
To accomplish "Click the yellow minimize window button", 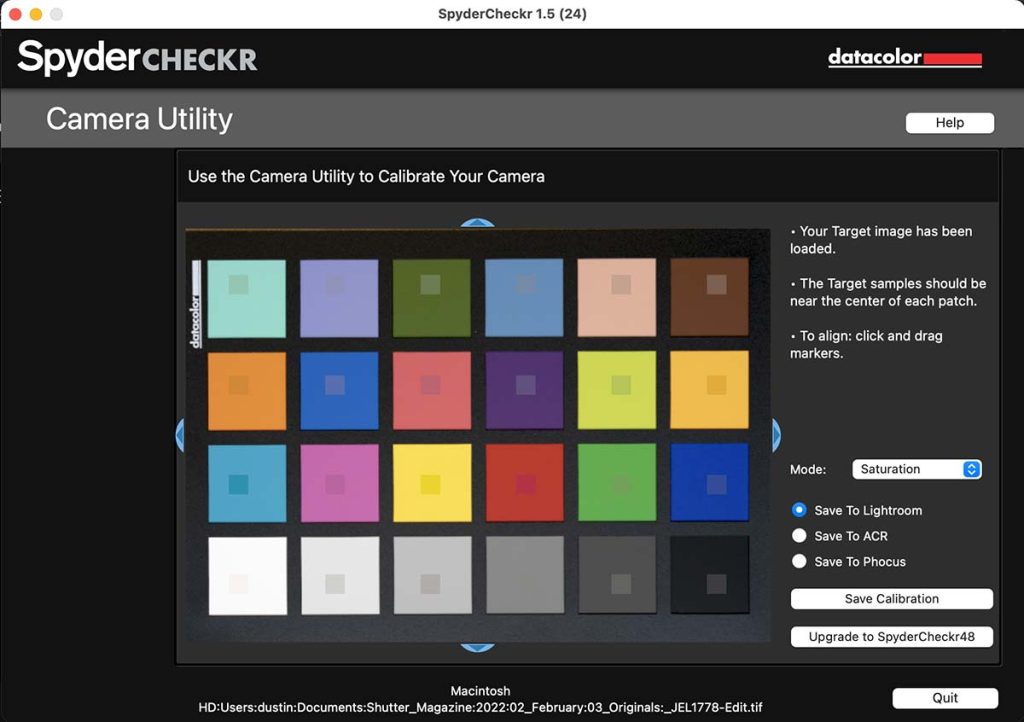I will click(36, 14).
